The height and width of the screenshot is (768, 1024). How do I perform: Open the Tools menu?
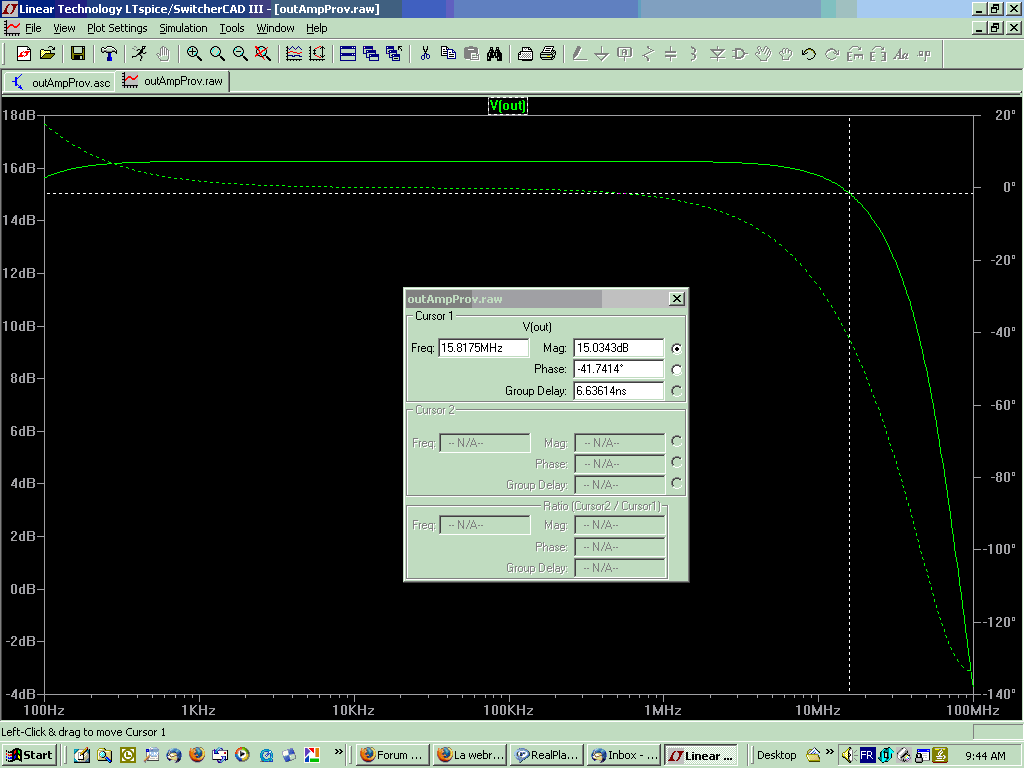(232, 28)
